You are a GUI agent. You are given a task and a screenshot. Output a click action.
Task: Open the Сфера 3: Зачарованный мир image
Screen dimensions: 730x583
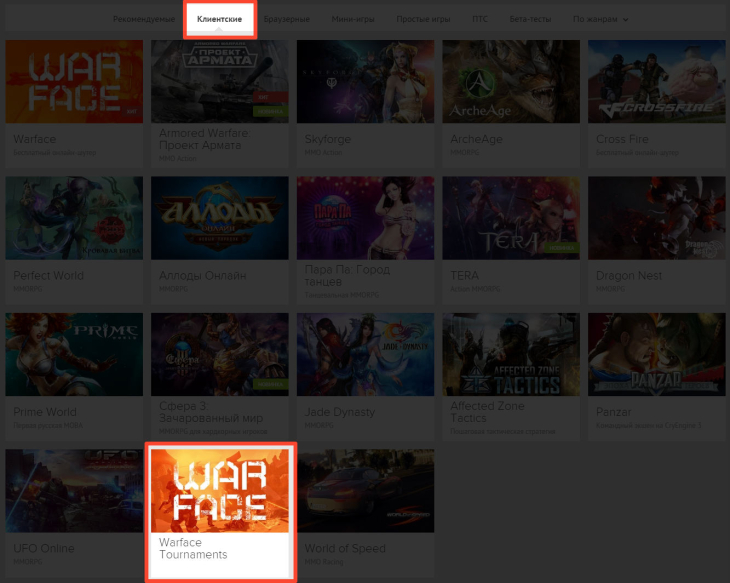point(220,354)
